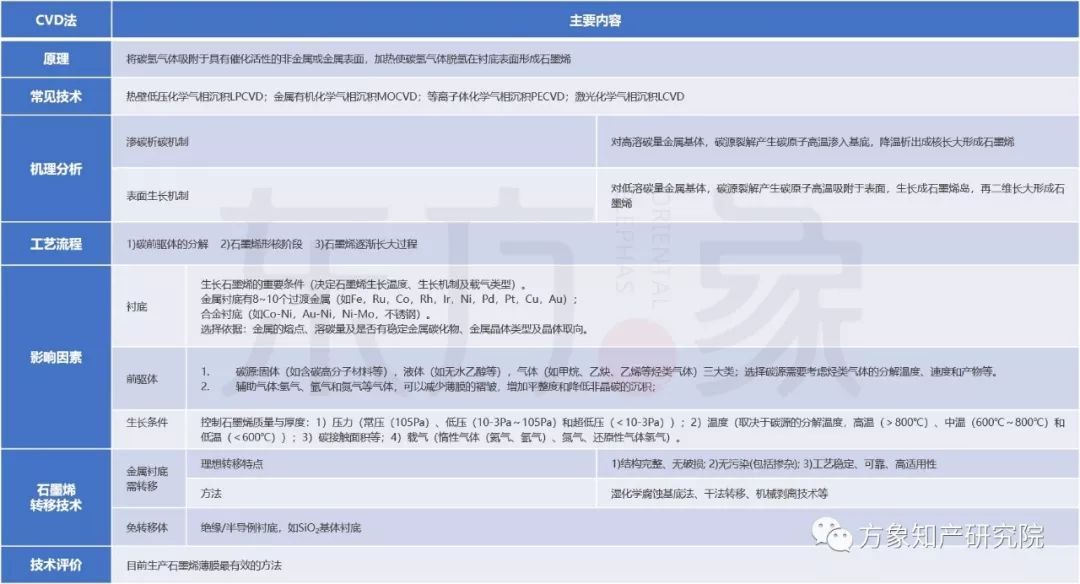Select the alloy substrate line 'Co-Ni, Au-Ni, Ni-Mo'
1080x584 pixels.
(316, 314)
